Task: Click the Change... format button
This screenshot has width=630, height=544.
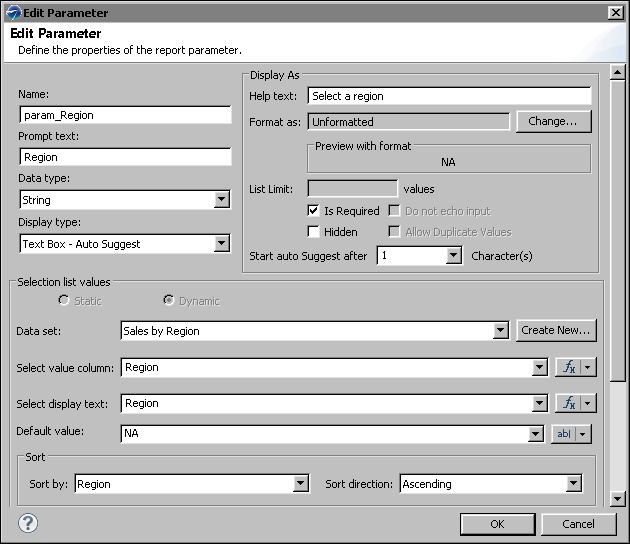Action: point(554,121)
